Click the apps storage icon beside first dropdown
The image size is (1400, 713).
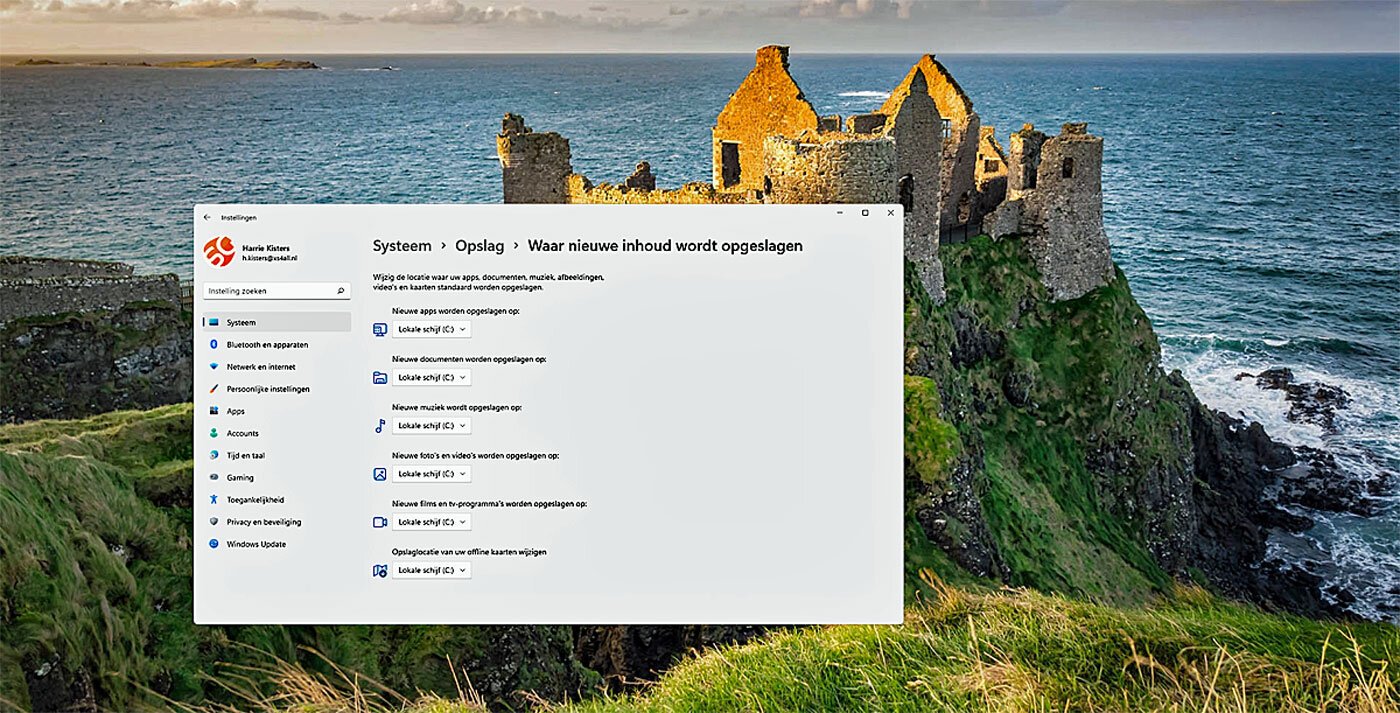380,329
